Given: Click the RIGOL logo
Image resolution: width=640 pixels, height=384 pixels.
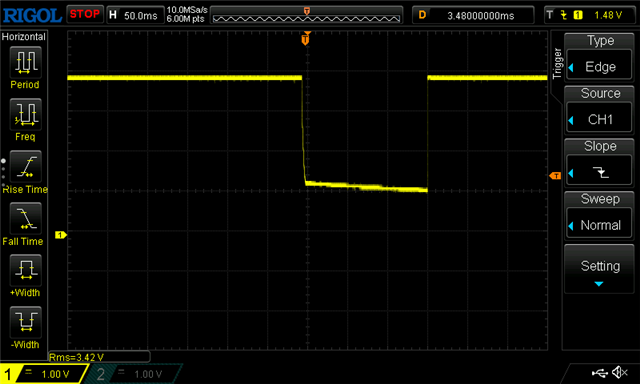Looking at the screenshot, I should click(x=32, y=16).
